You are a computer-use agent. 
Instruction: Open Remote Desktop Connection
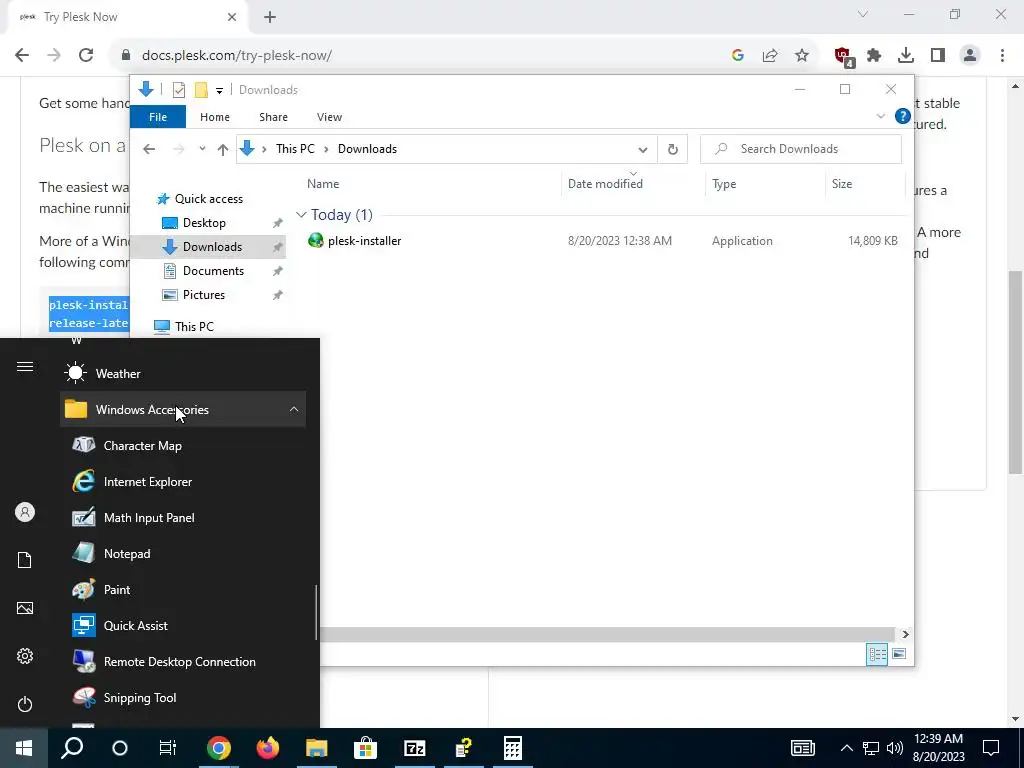tap(183, 661)
